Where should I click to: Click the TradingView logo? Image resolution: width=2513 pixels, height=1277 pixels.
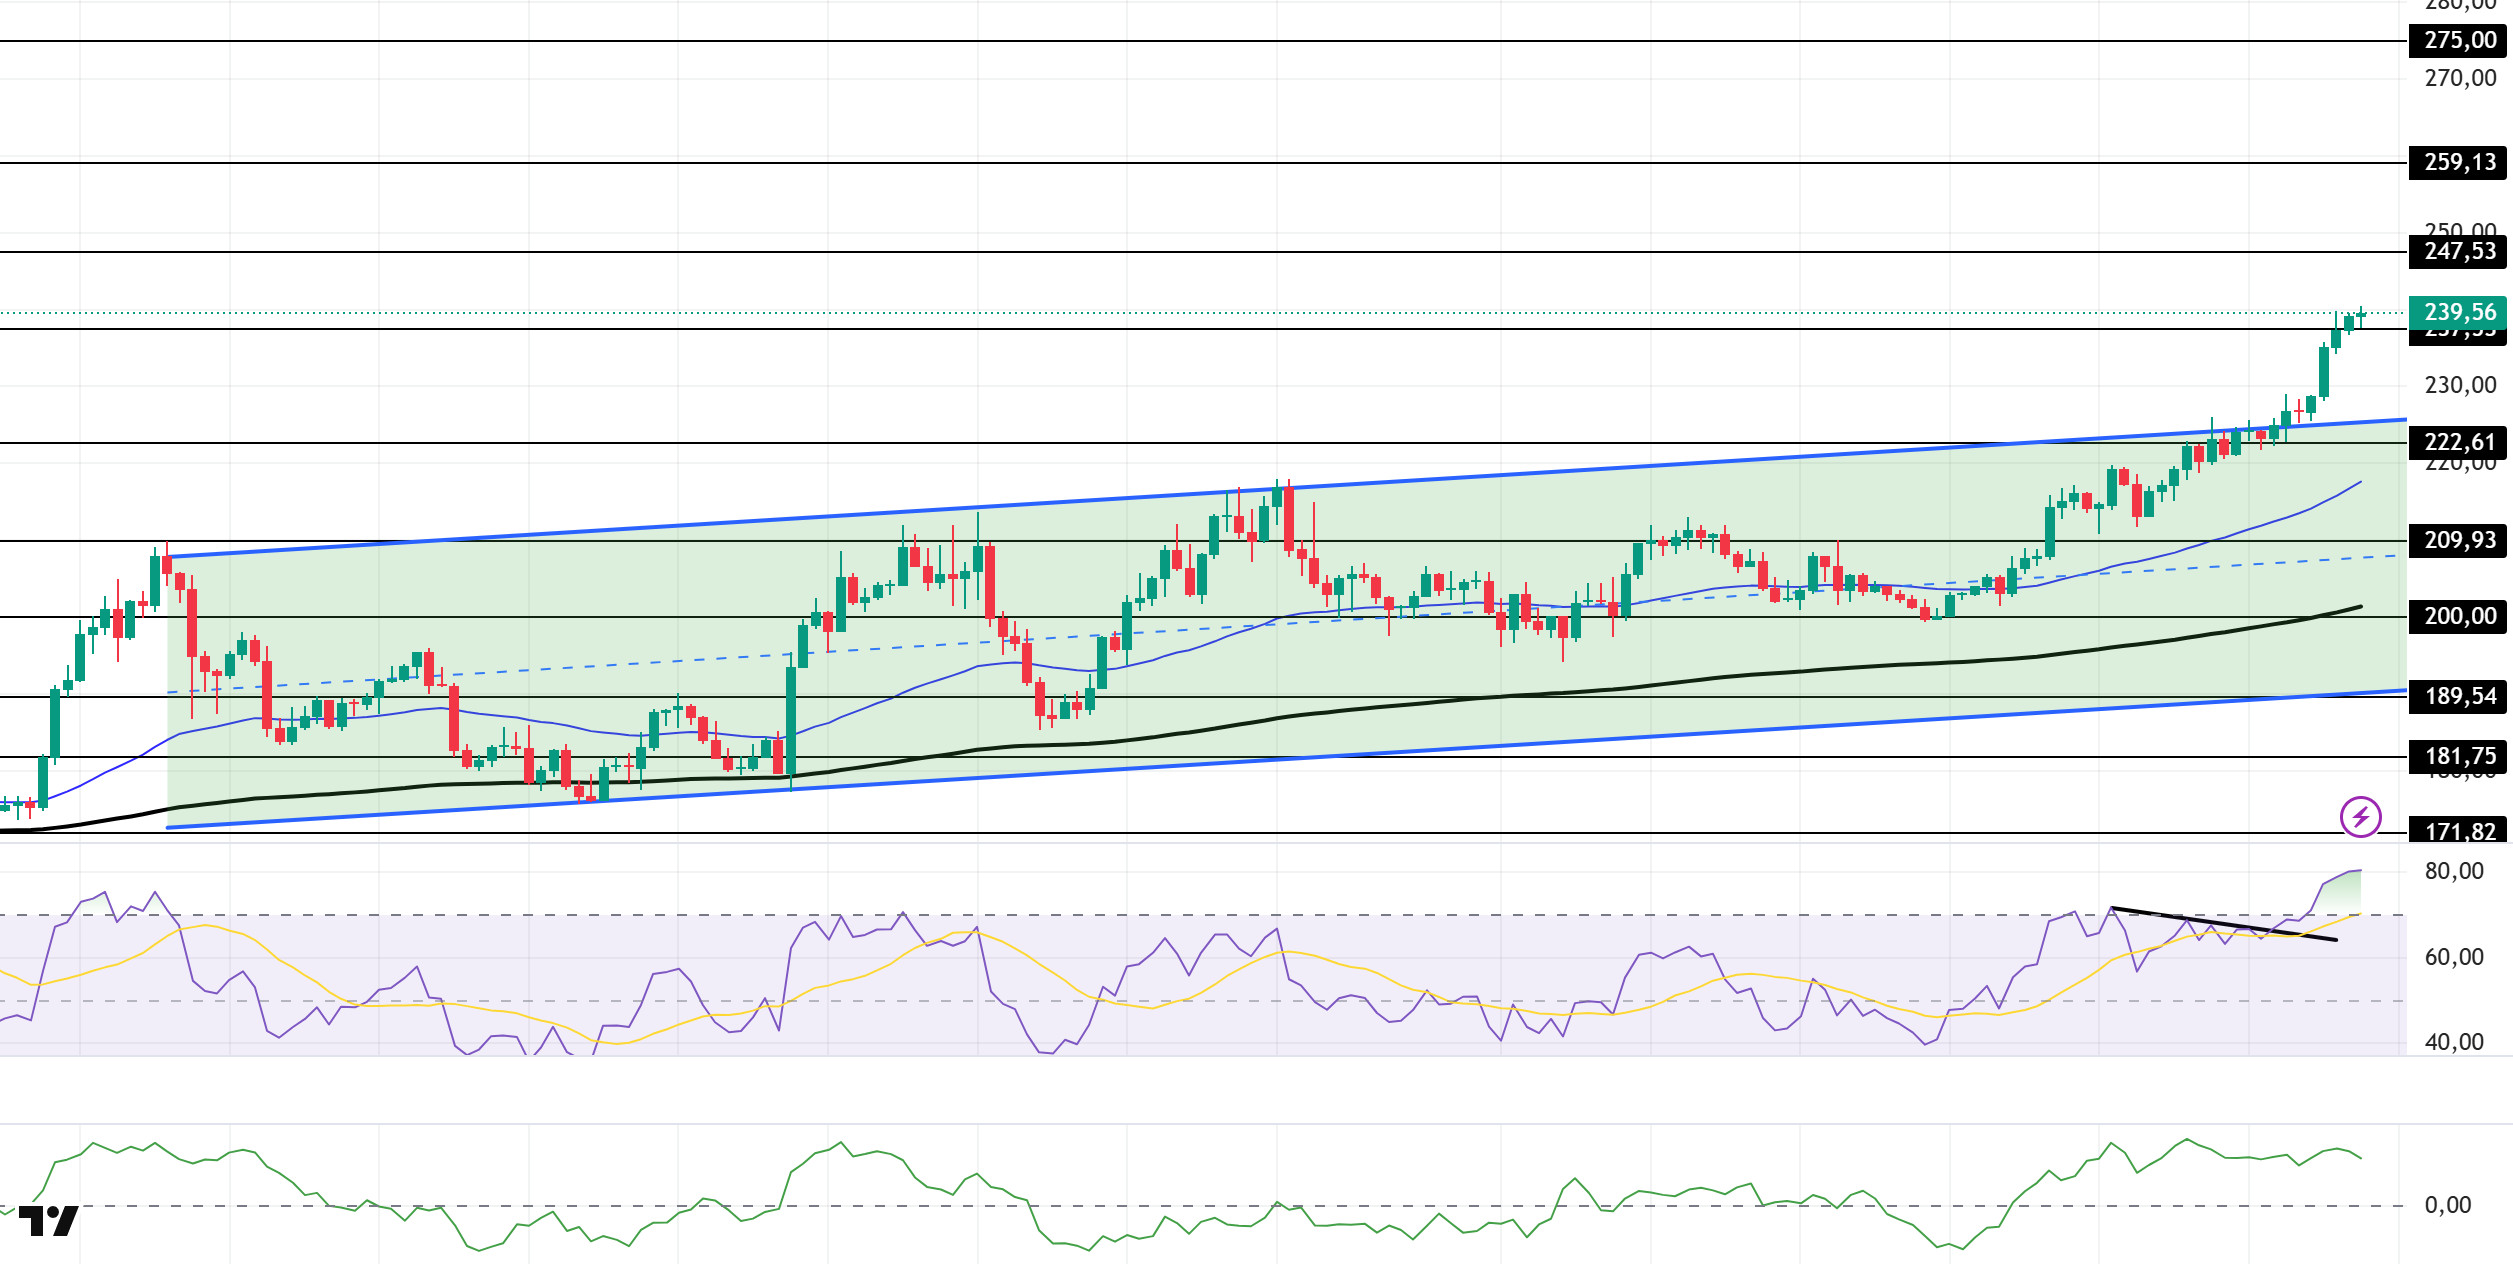[48, 1221]
